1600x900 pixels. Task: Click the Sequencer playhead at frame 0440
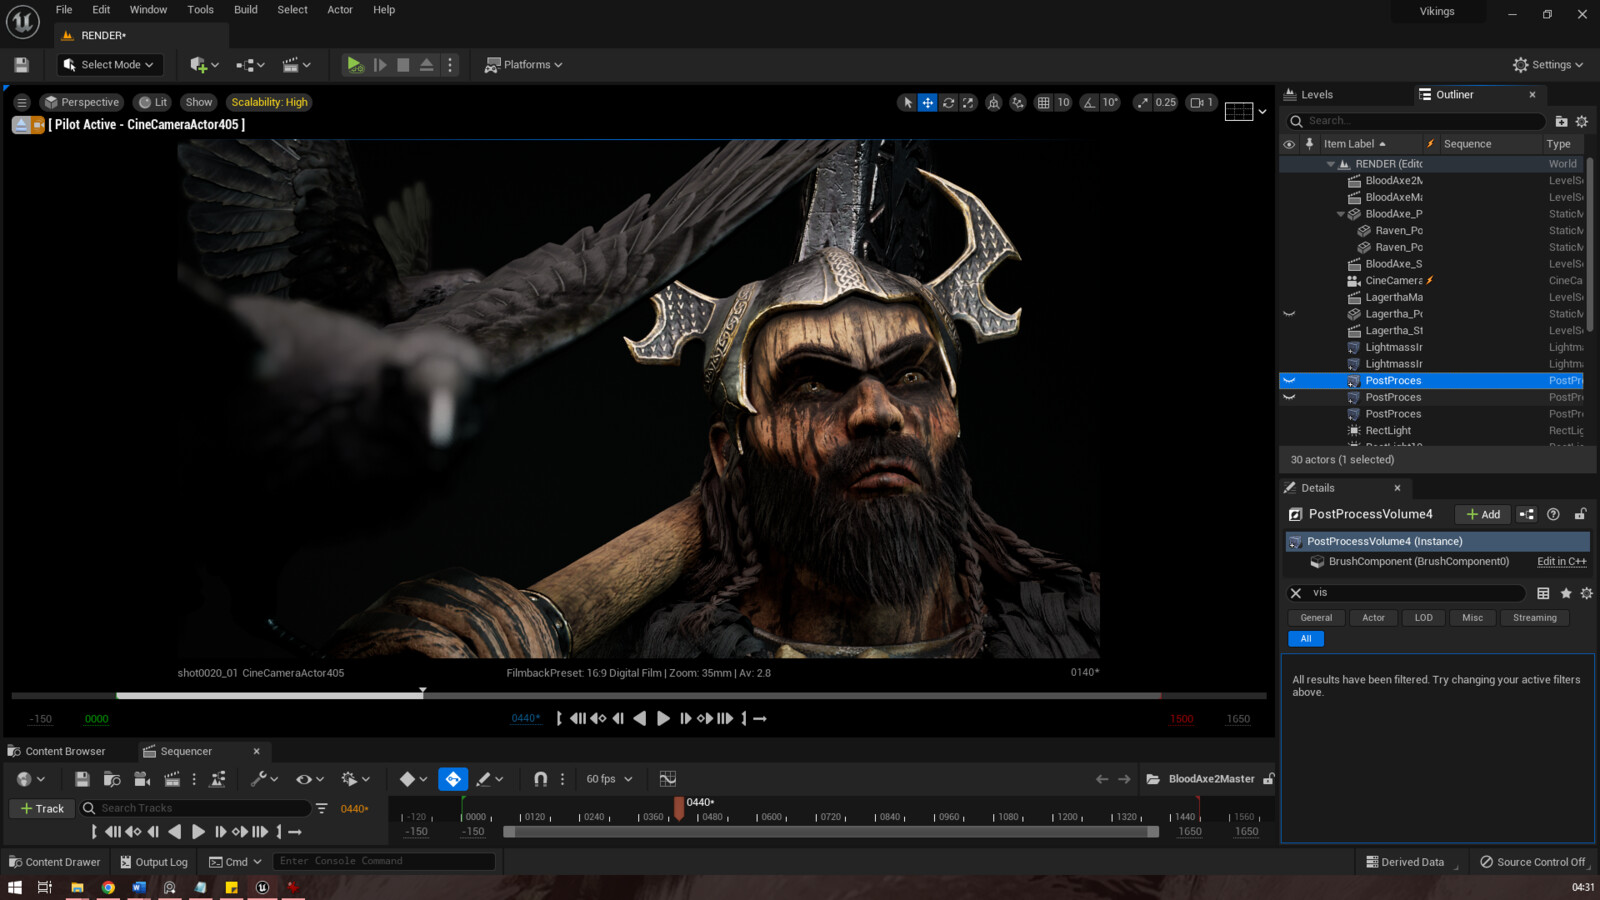679,808
